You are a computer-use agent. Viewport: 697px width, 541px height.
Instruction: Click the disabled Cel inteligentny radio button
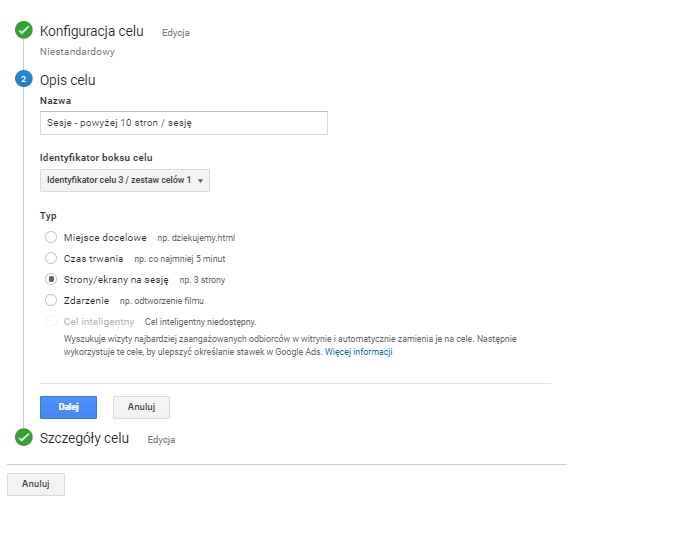[x=51, y=321]
